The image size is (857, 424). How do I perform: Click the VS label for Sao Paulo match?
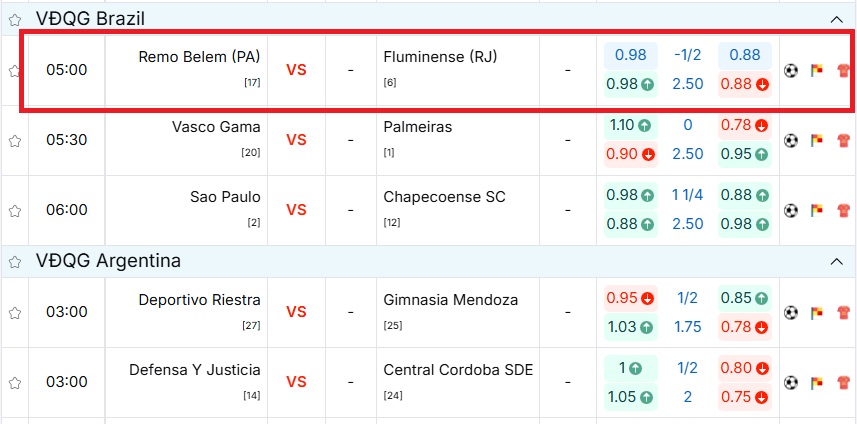coord(296,210)
